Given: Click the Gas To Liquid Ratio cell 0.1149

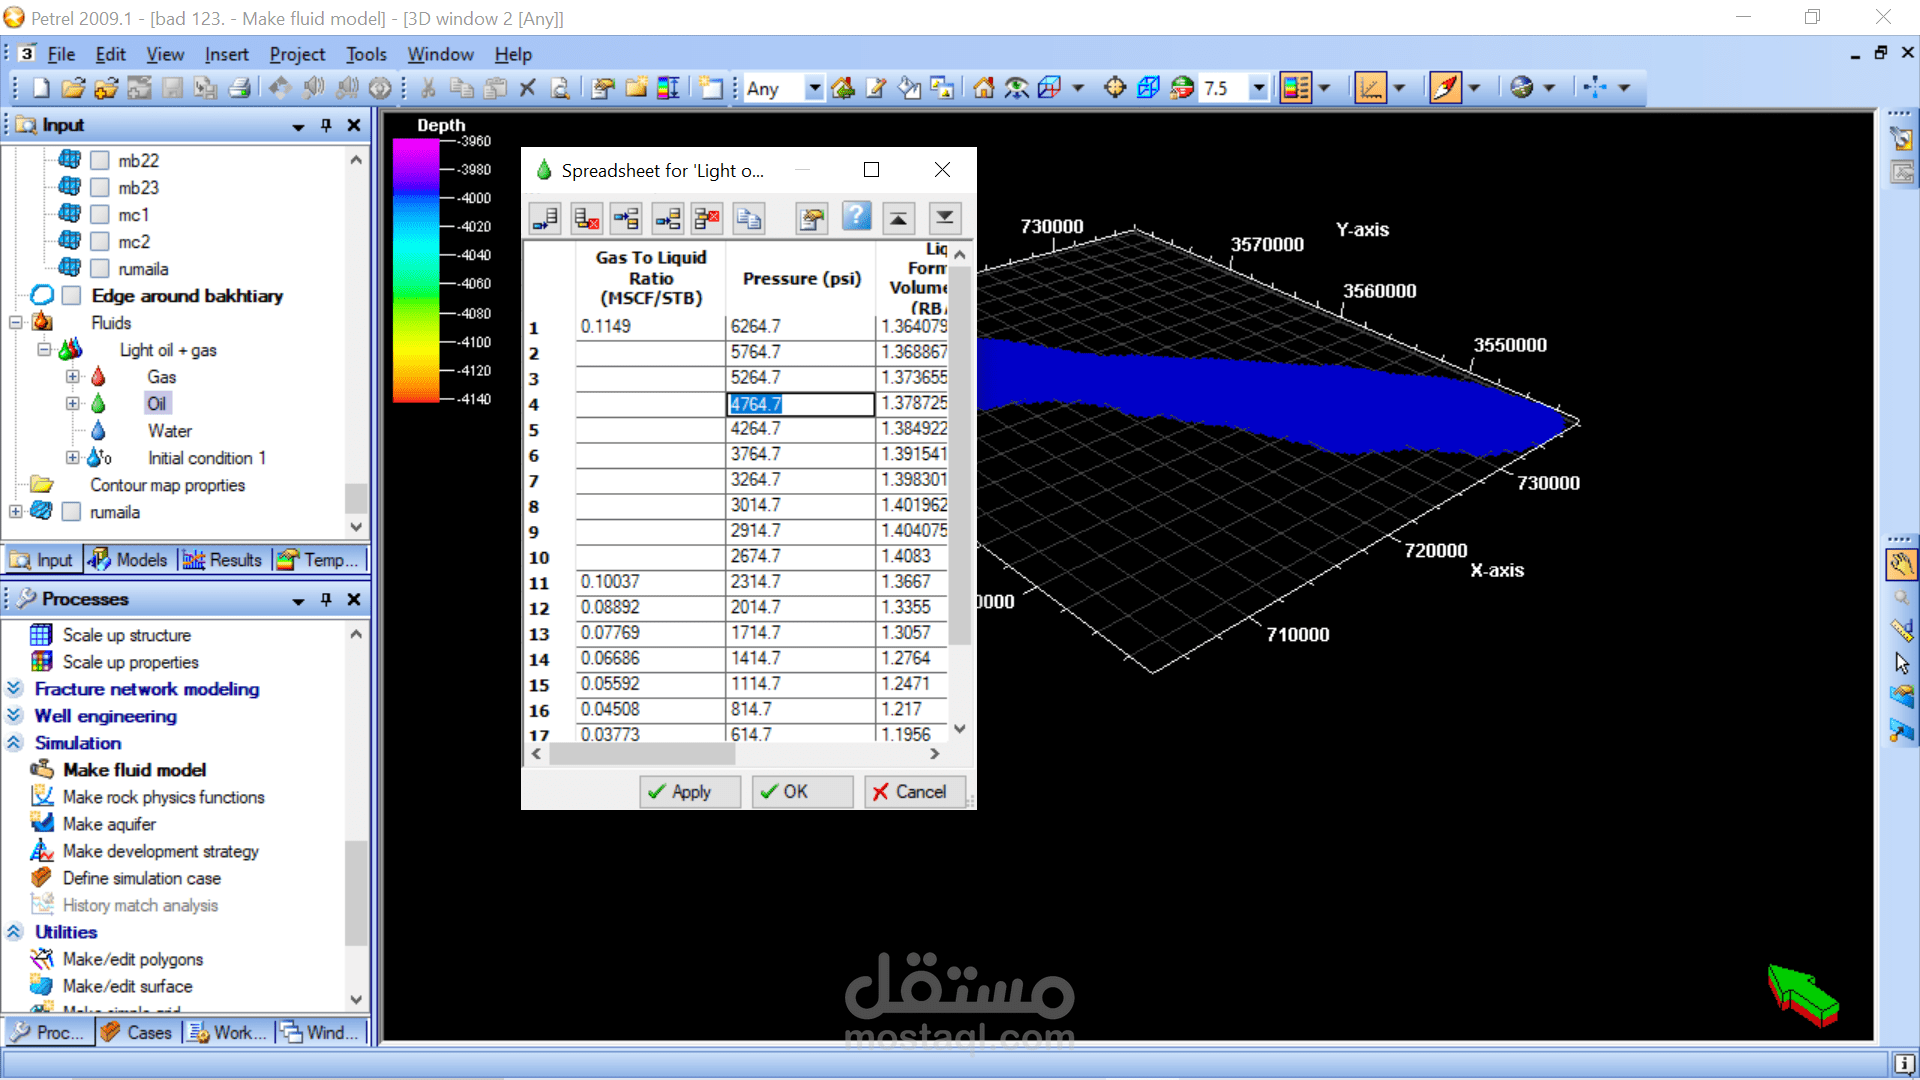Looking at the screenshot, I should (651, 327).
